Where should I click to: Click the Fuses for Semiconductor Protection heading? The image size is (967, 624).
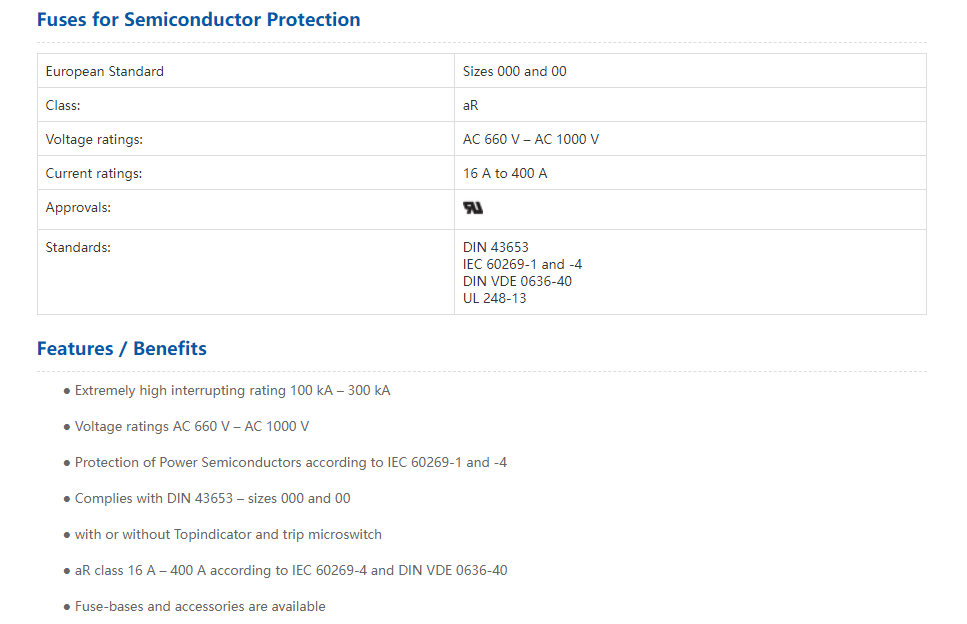click(199, 20)
